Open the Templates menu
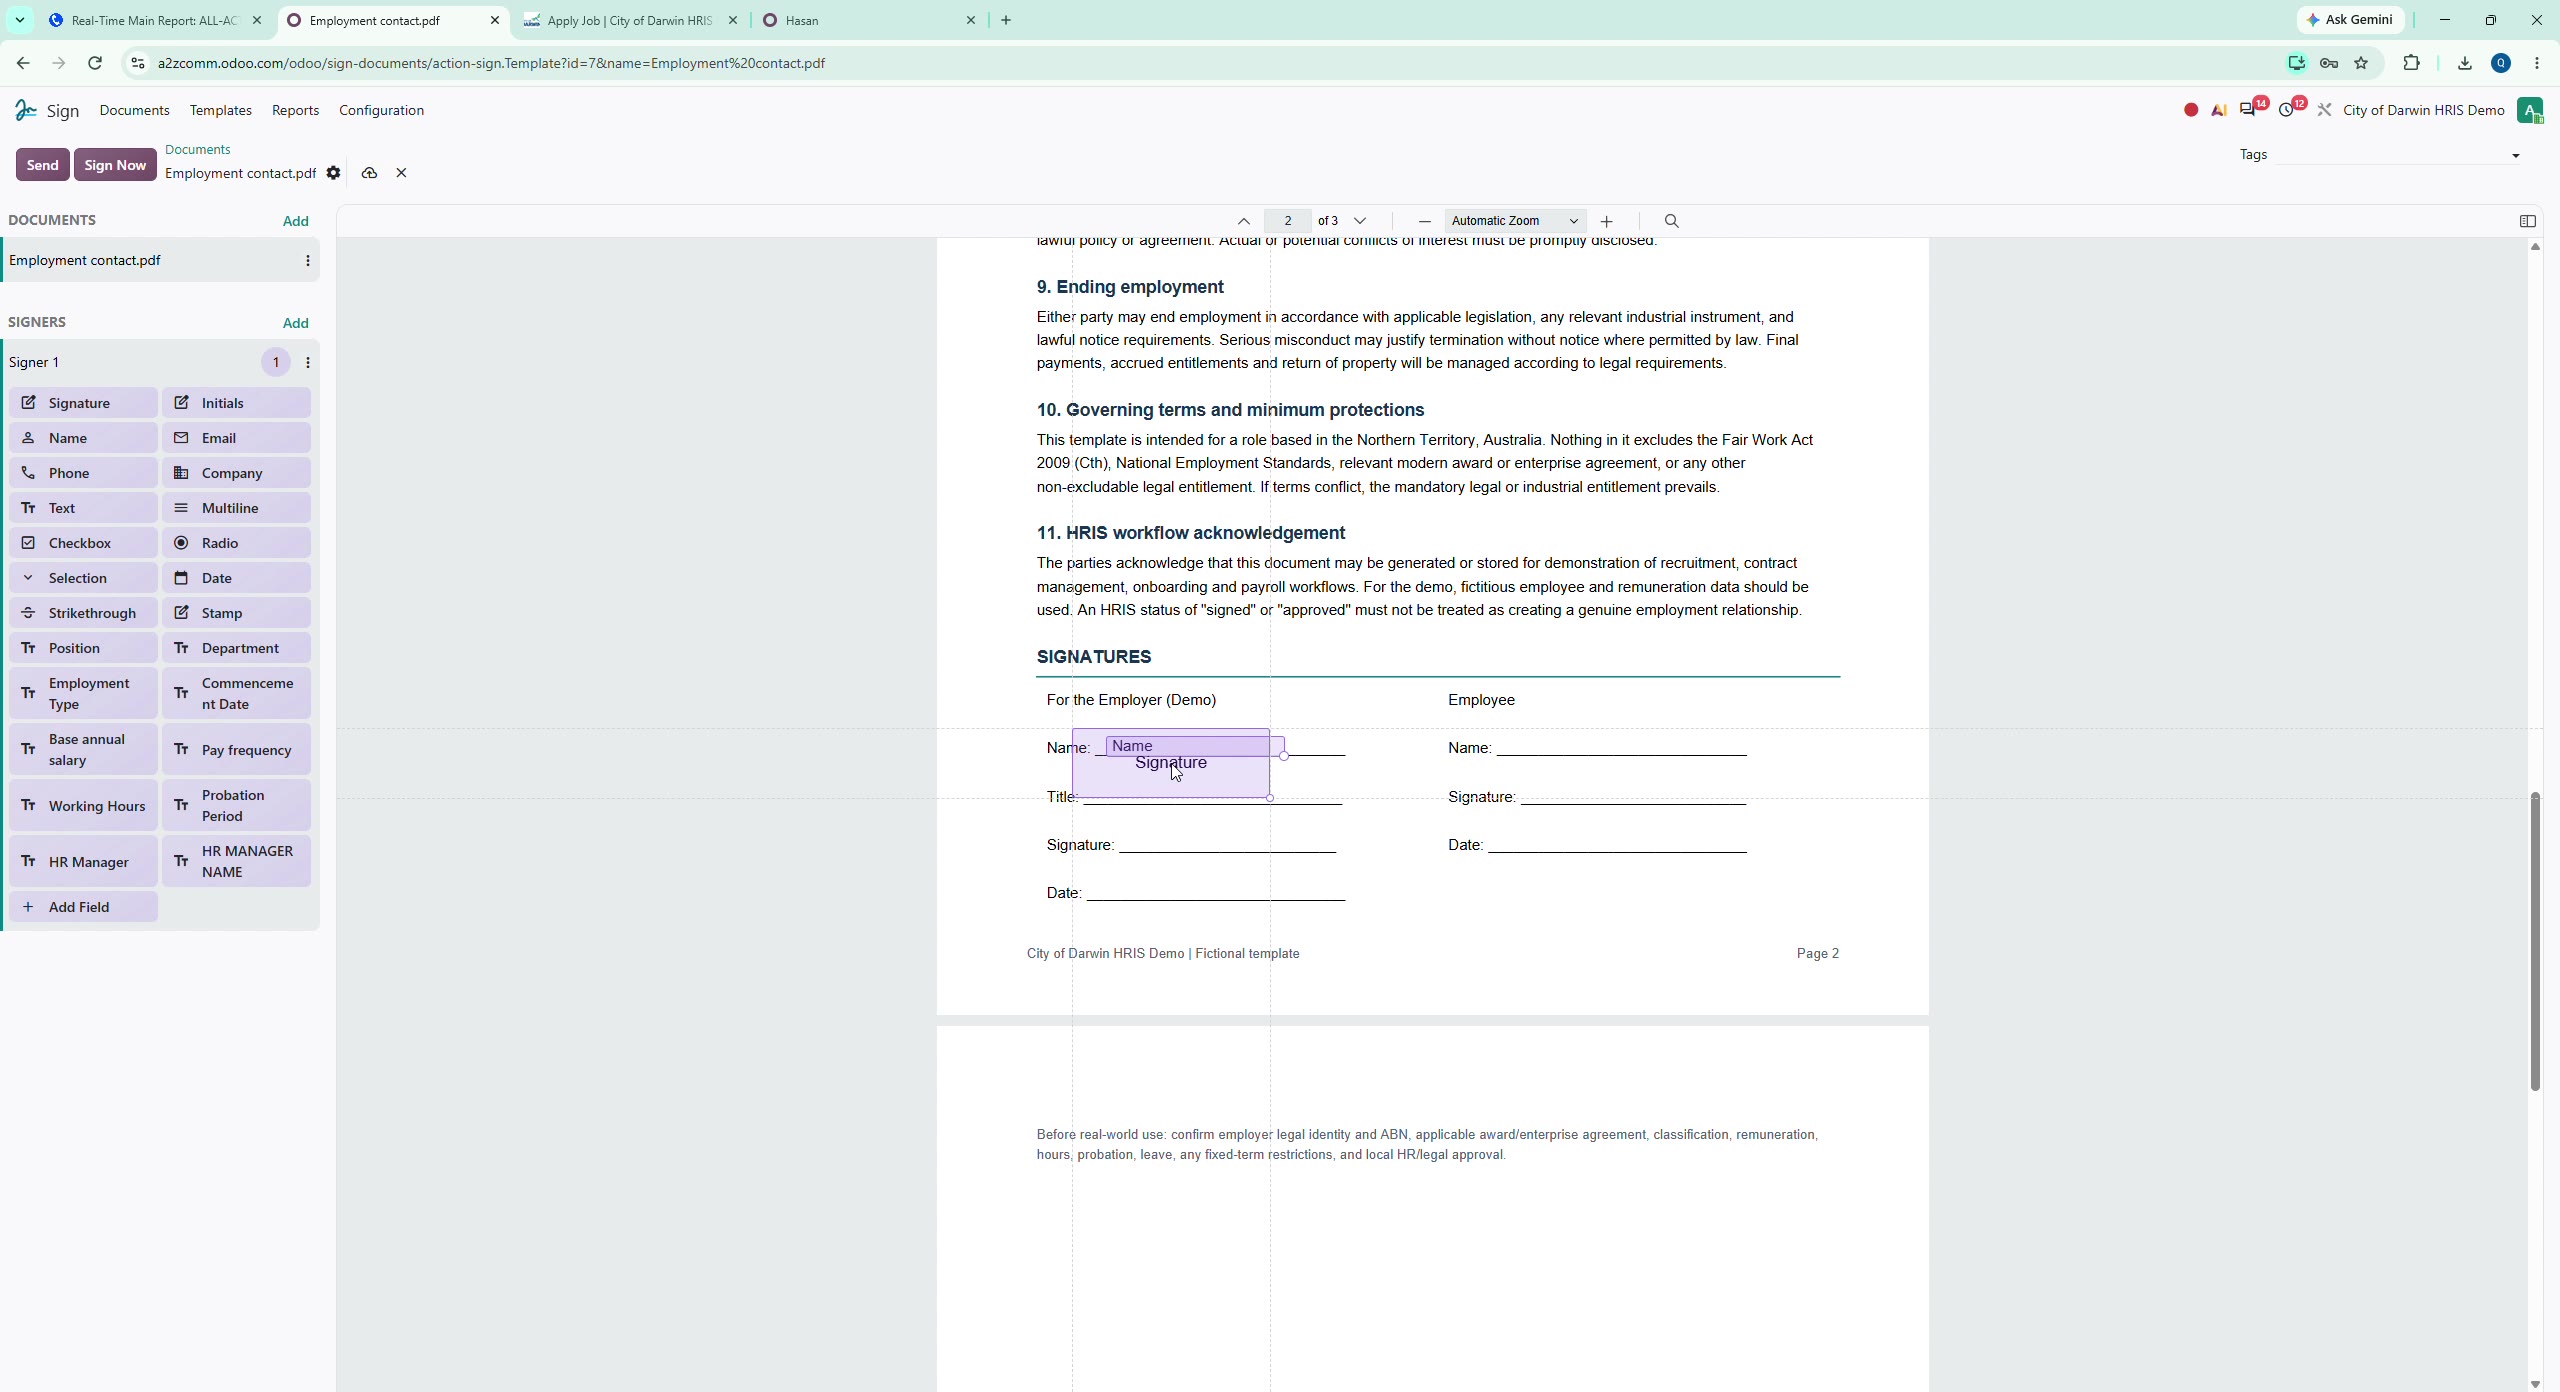Screen dimensions: 2560x1392 point(221,110)
